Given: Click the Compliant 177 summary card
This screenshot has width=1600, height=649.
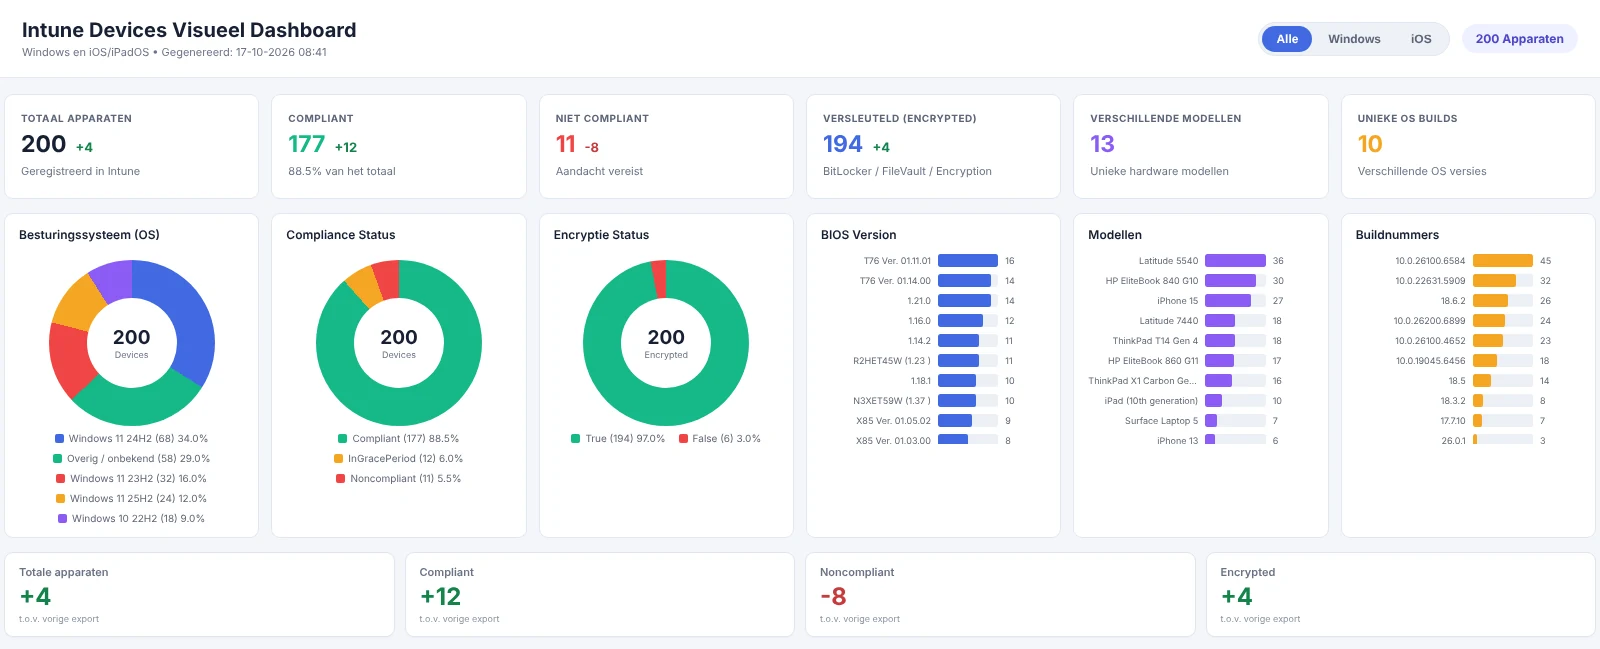Looking at the screenshot, I should pyautogui.click(x=399, y=146).
